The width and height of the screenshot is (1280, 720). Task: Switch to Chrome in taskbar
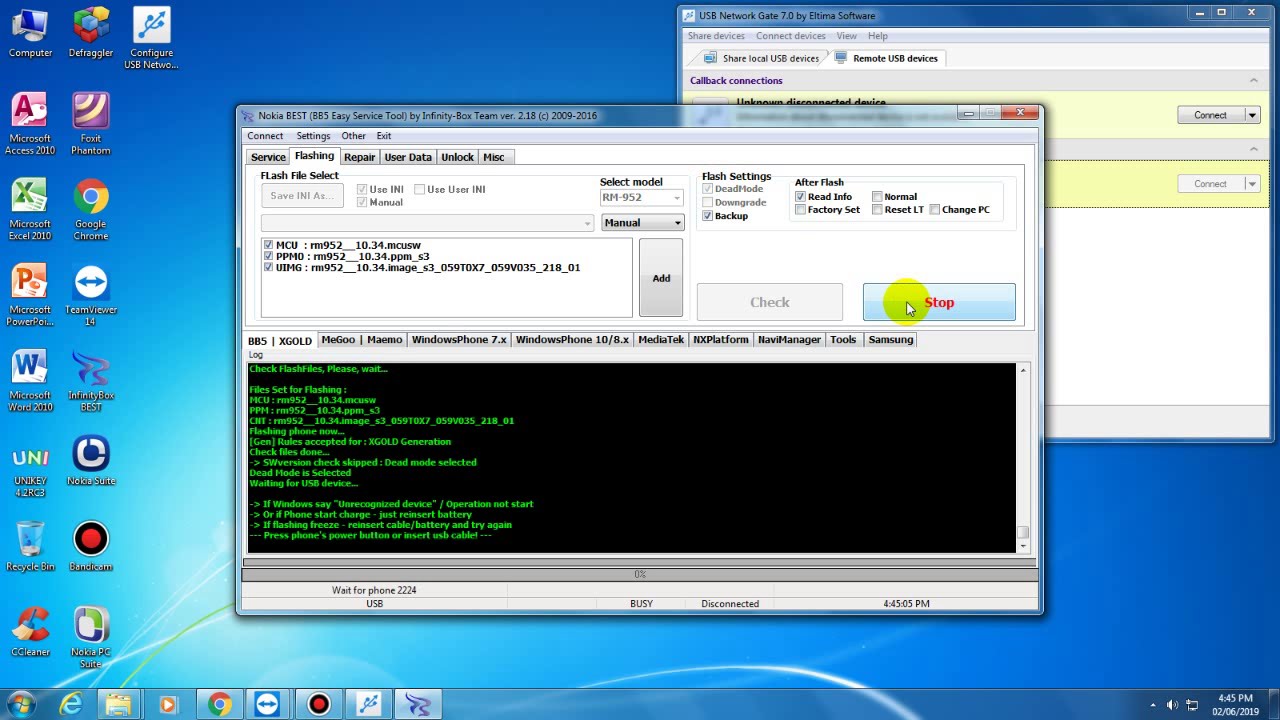tap(219, 704)
